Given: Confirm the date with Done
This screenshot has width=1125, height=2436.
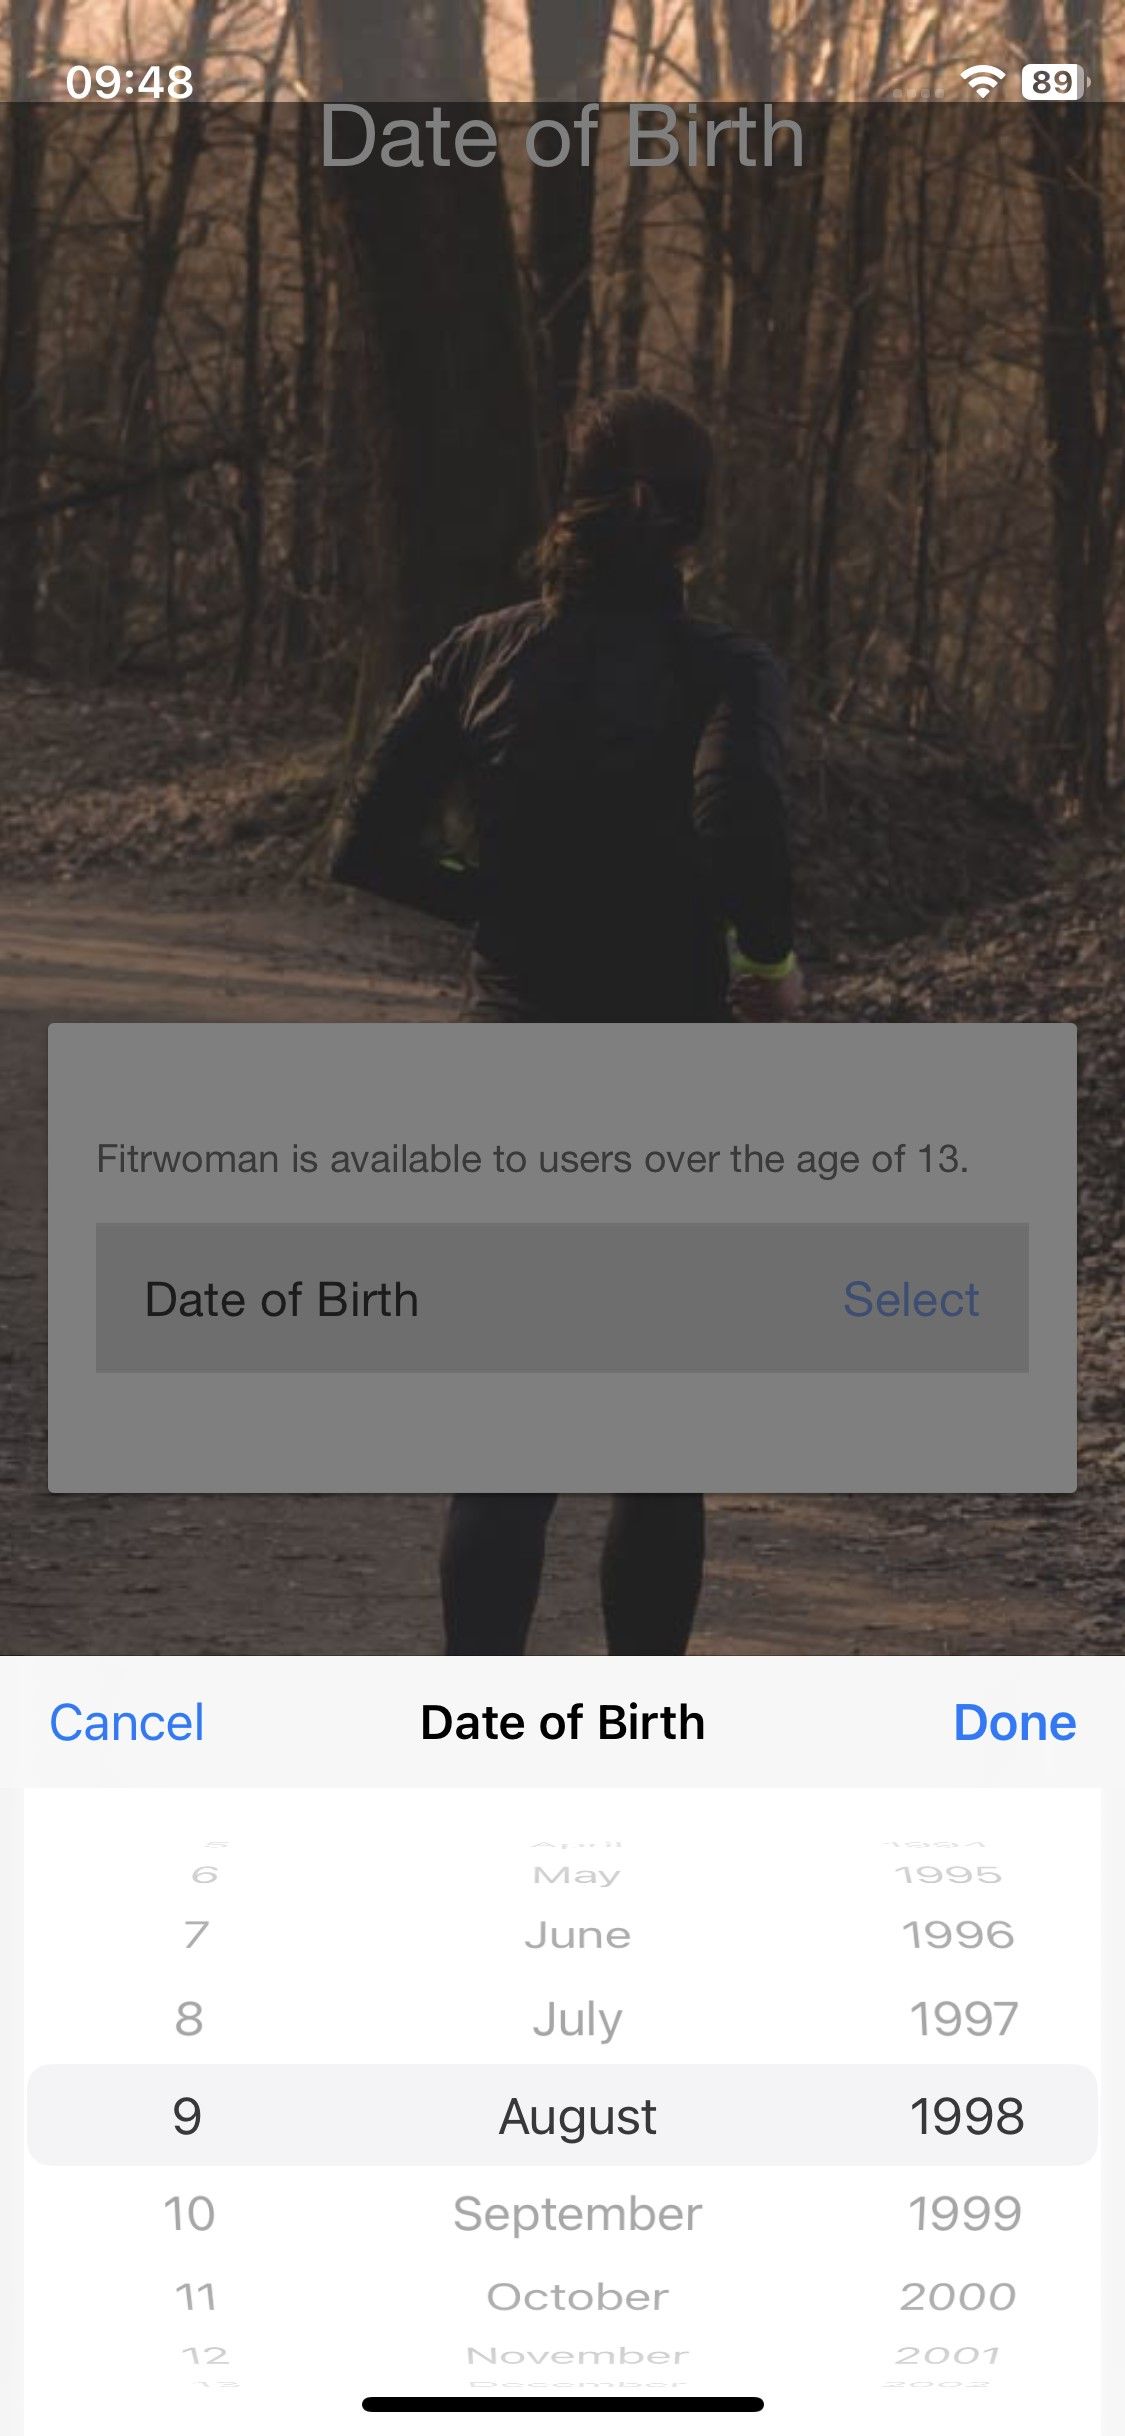Looking at the screenshot, I should (1015, 1721).
